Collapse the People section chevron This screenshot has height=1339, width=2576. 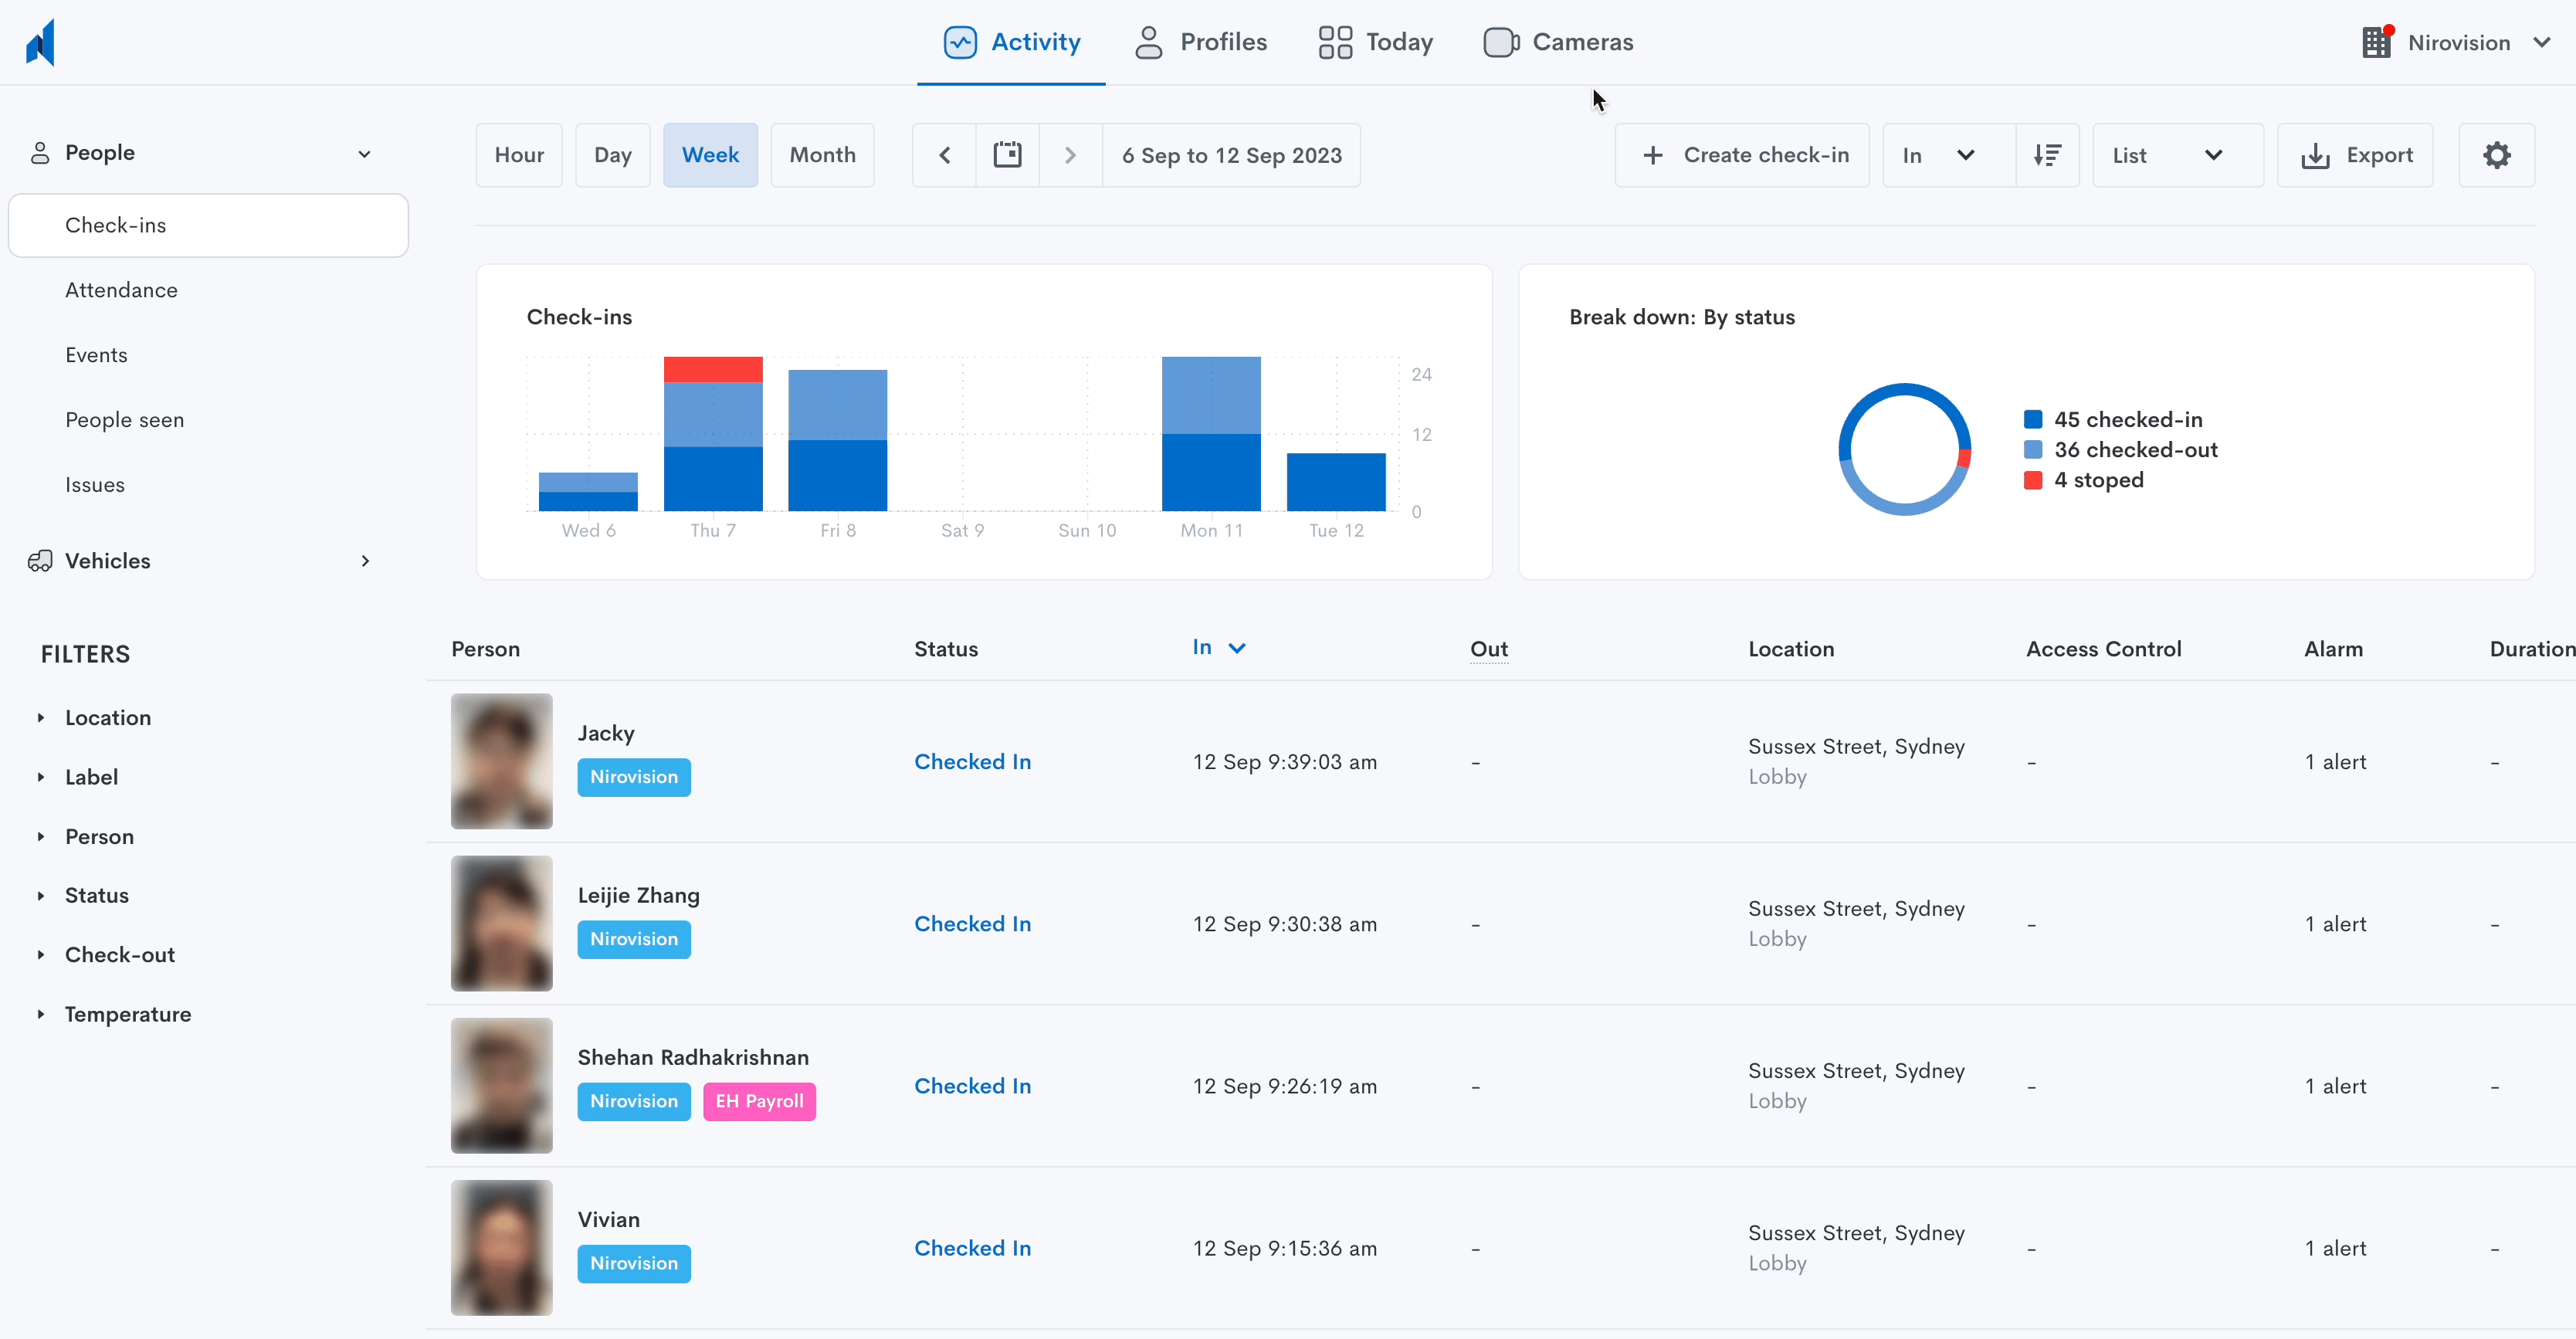point(364,154)
